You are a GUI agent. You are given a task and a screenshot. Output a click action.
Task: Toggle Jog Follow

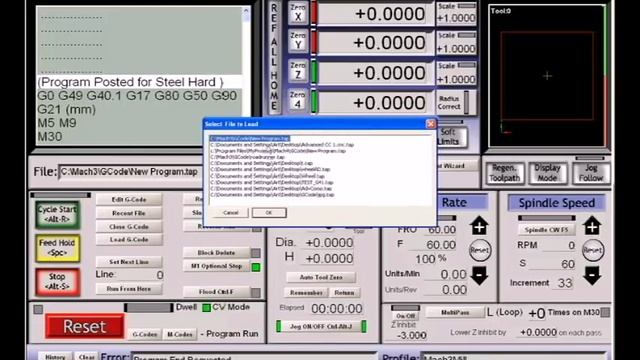[591, 173]
